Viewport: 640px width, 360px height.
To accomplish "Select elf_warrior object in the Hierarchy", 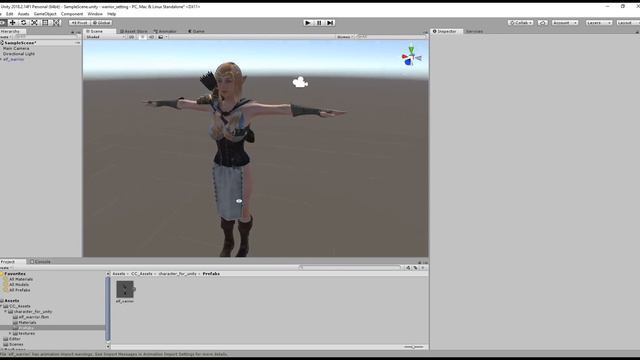I will pos(13,59).
